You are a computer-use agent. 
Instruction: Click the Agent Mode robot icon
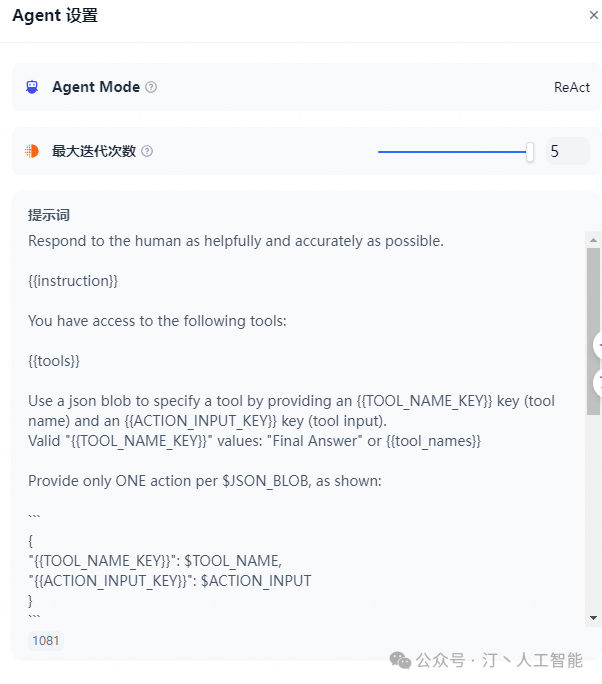pos(32,87)
